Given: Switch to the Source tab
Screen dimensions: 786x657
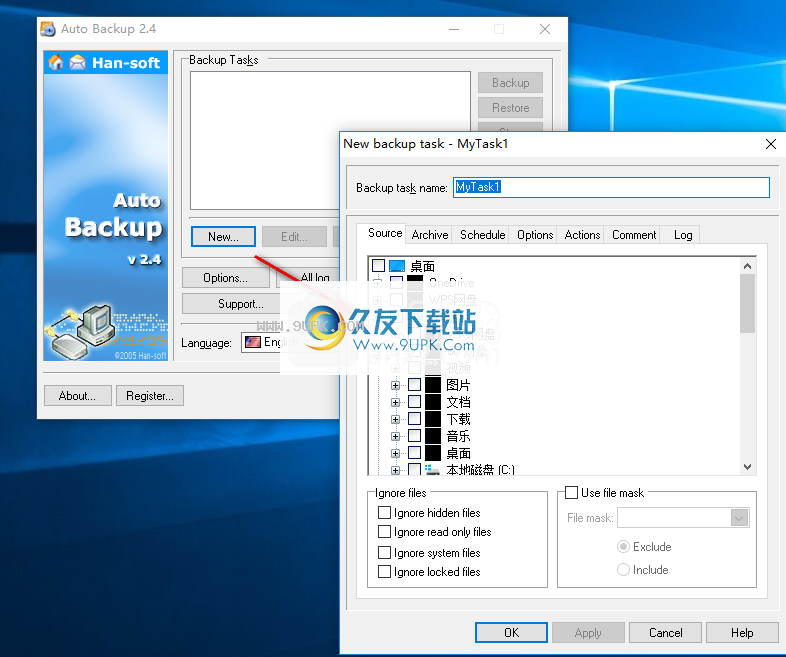Looking at the screenshot, I should [384, 233].
